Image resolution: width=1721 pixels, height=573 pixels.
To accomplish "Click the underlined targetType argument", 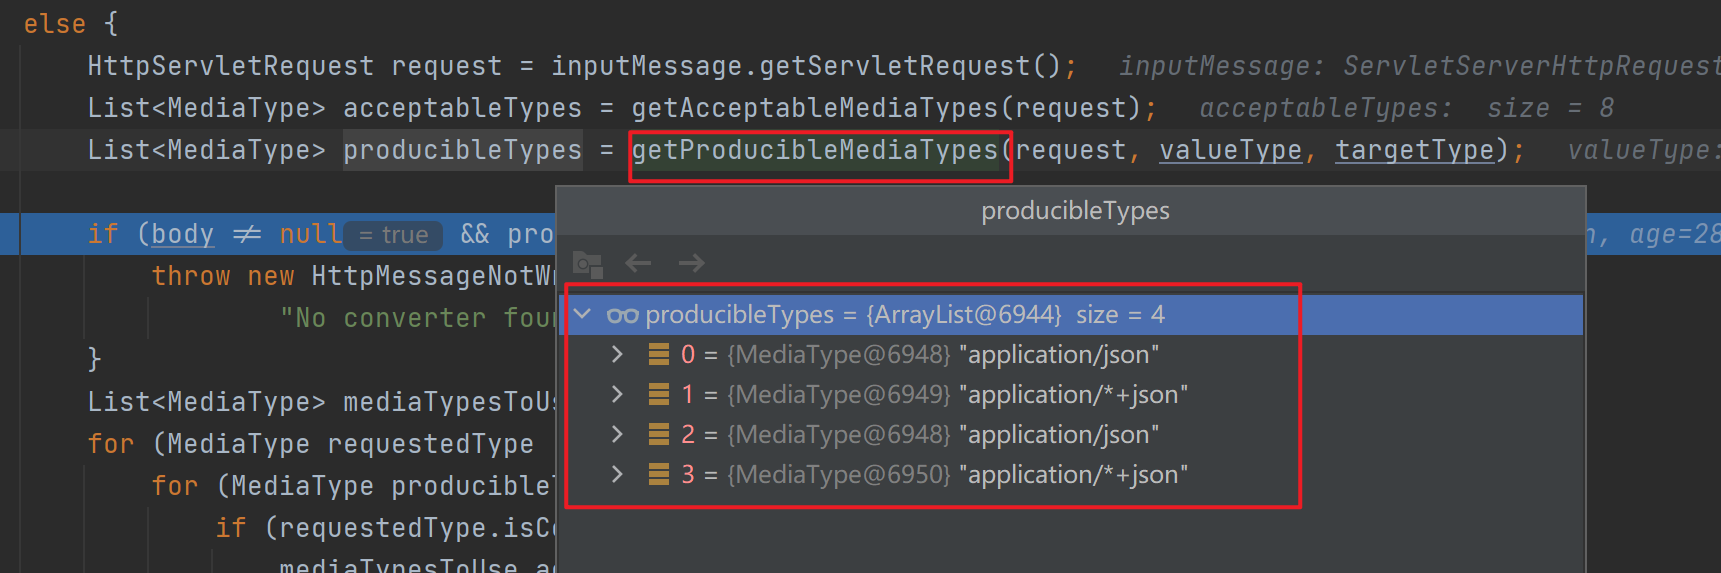I will click(1414, 150).
